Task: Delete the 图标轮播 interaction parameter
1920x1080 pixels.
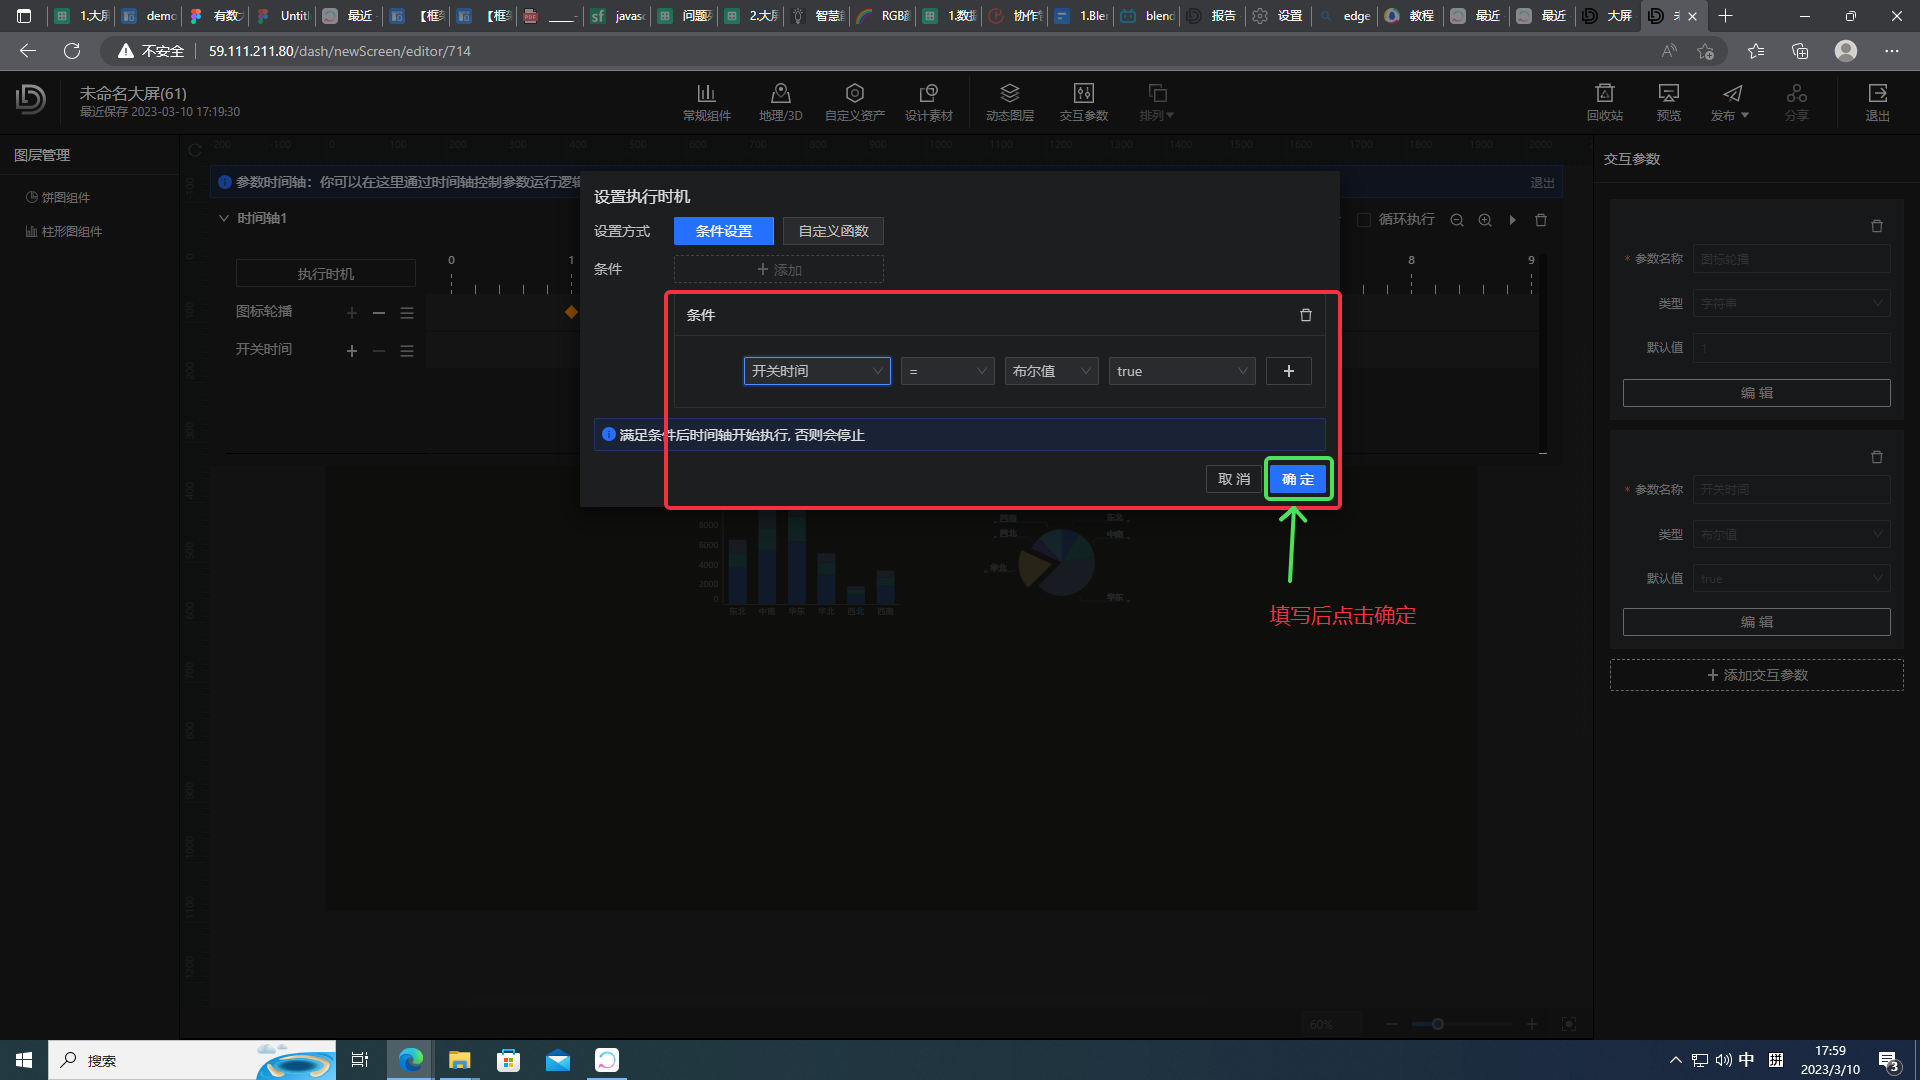Action: 1877,226
